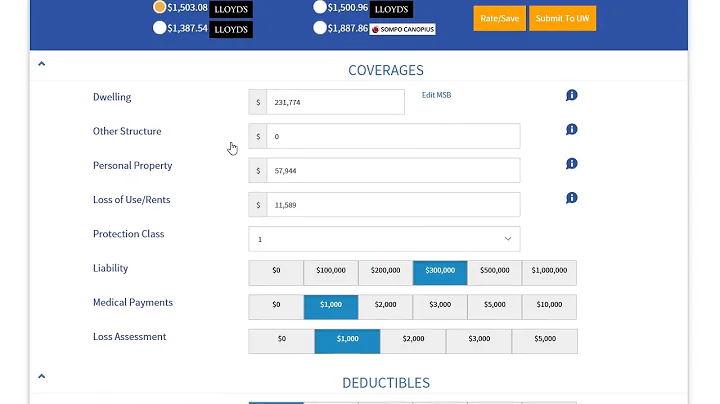Screen dimensions: 720x404
Task: Click the Dwelling amount field
Action: pos(335,102)
